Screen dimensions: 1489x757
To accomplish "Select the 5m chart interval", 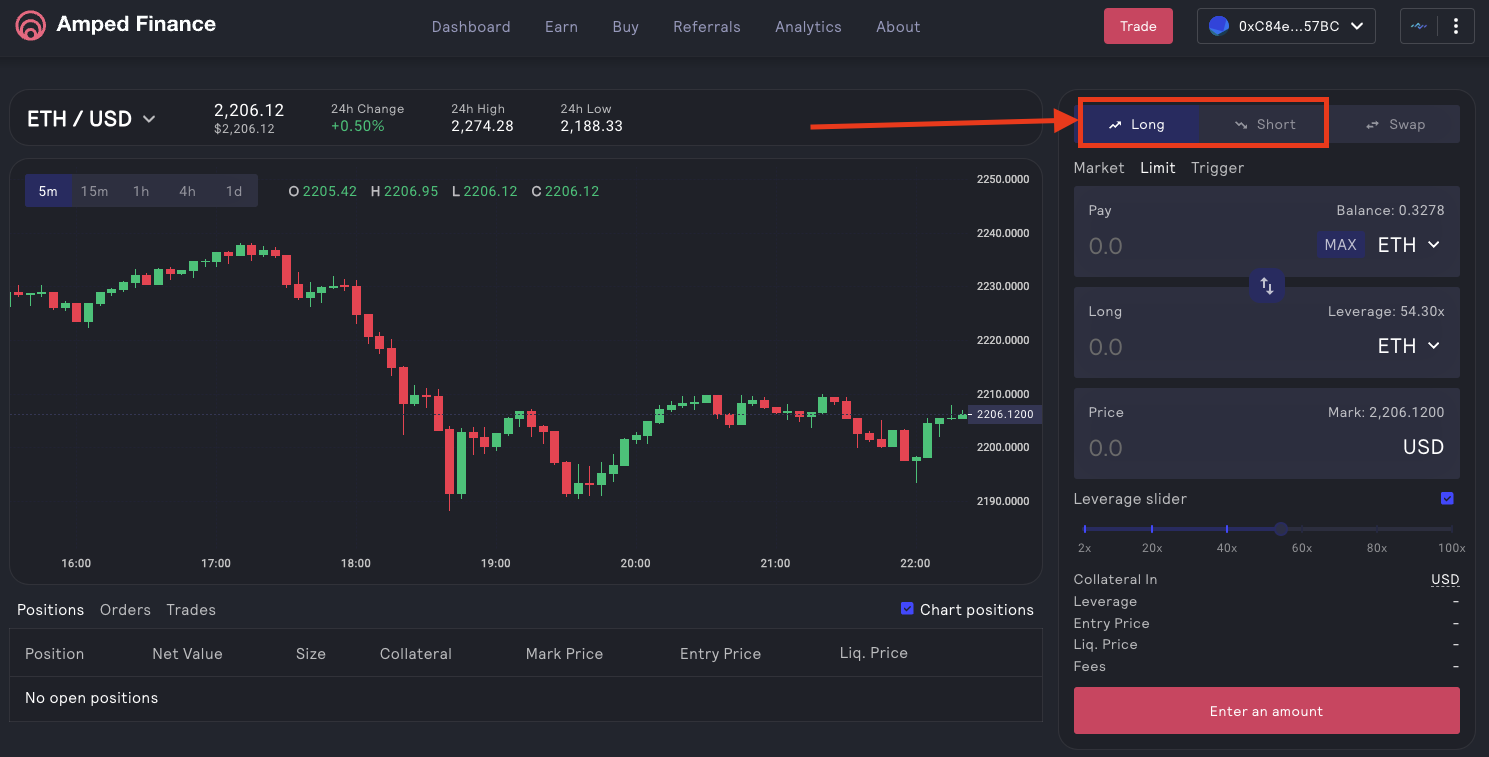I will pos(48,191).
